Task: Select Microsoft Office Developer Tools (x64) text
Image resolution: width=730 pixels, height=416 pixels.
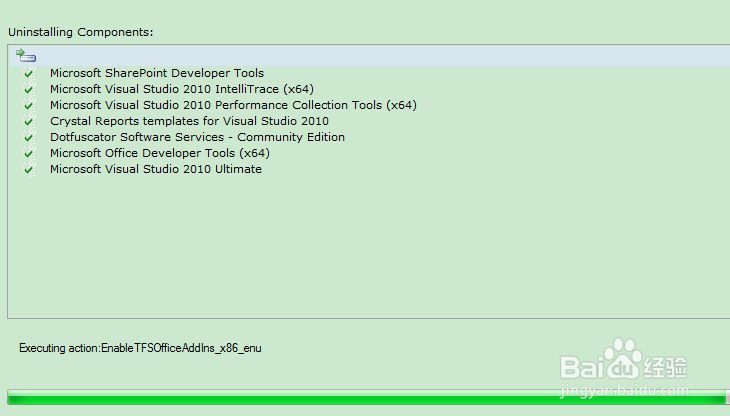Action: [x=160, y=153]
